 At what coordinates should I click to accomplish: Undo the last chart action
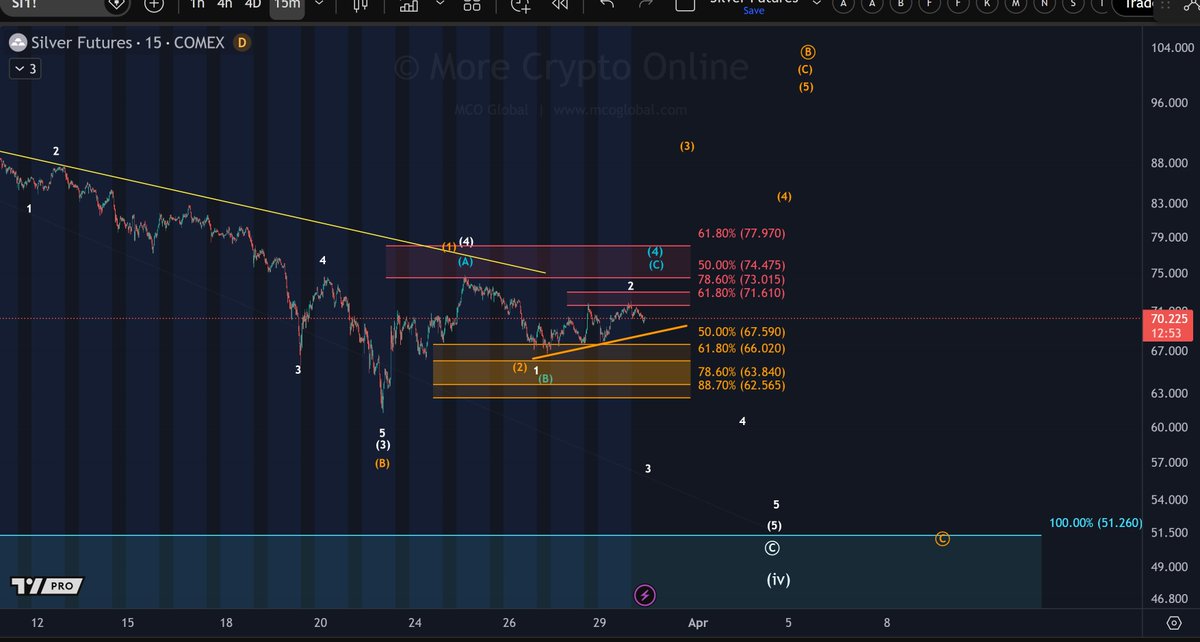pyautogui.click(x=607, y=4)
